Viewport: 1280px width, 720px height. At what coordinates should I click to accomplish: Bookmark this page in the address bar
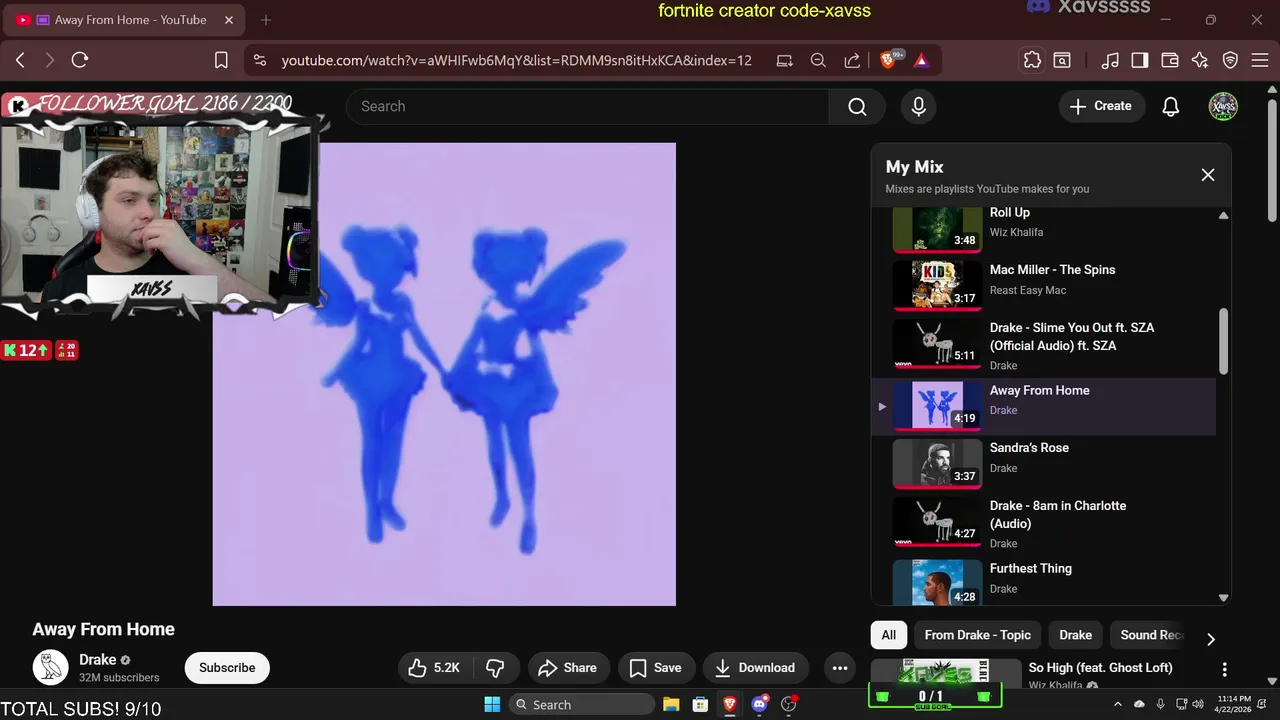tap(221, 60)
